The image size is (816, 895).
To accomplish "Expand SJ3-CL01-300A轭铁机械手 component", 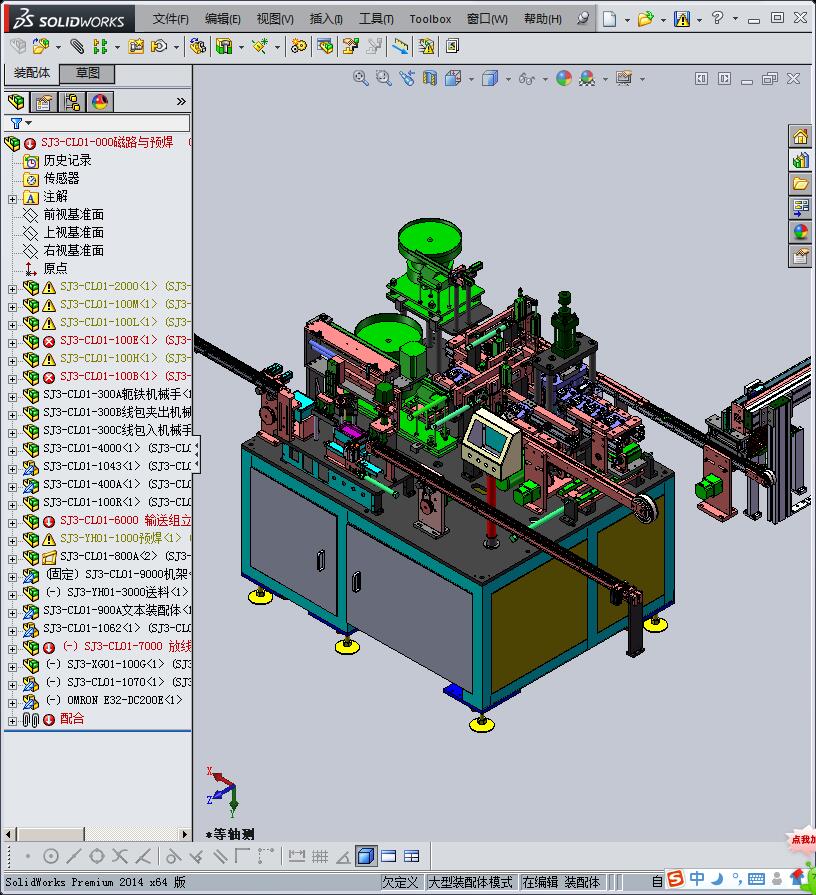I will tap(13, 397).
